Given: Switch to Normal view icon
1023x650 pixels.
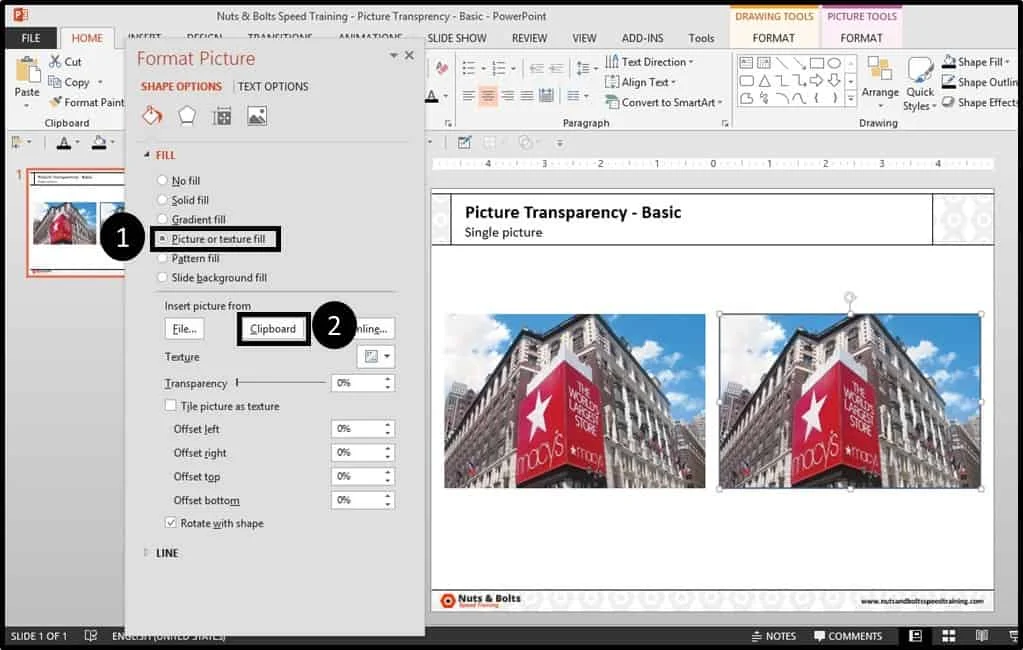Looking at the screenshot, I should [x=915, y=636].
